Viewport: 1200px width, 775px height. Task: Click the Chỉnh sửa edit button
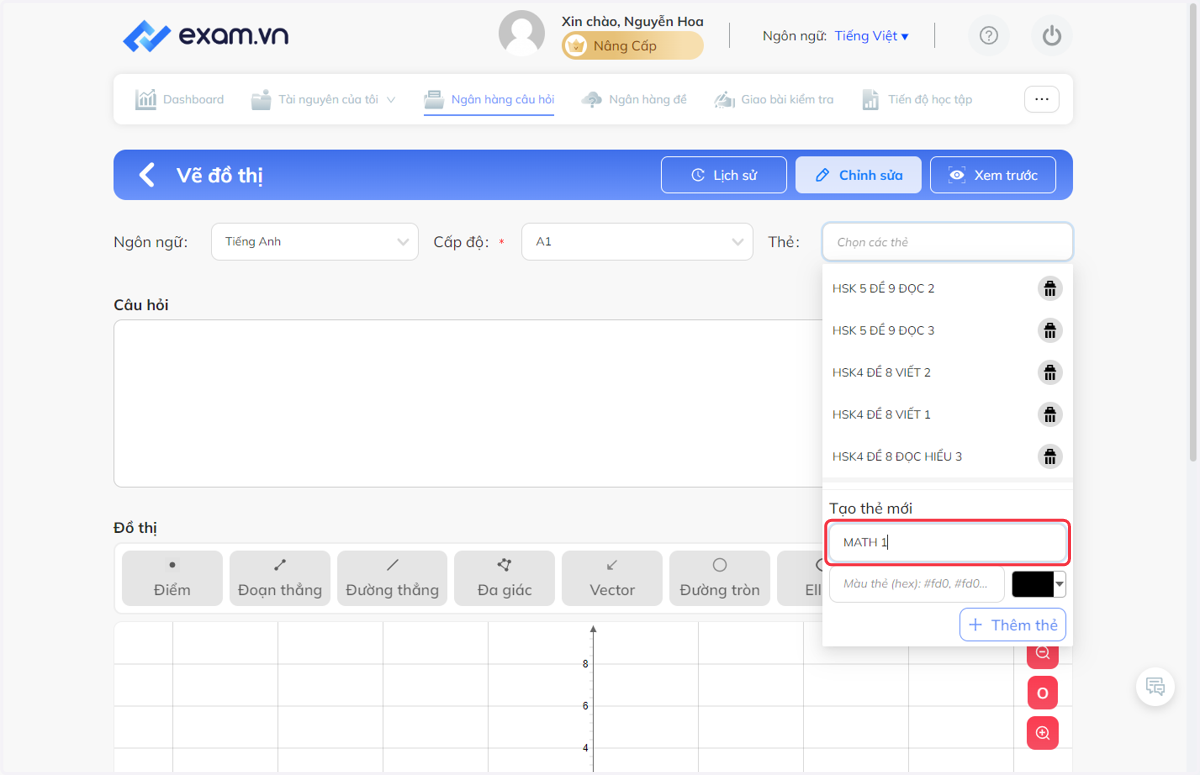coord(859,175)
